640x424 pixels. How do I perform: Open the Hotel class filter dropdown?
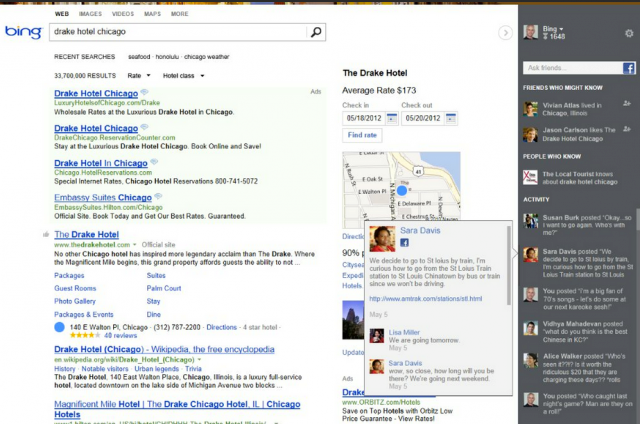(183, 75)
